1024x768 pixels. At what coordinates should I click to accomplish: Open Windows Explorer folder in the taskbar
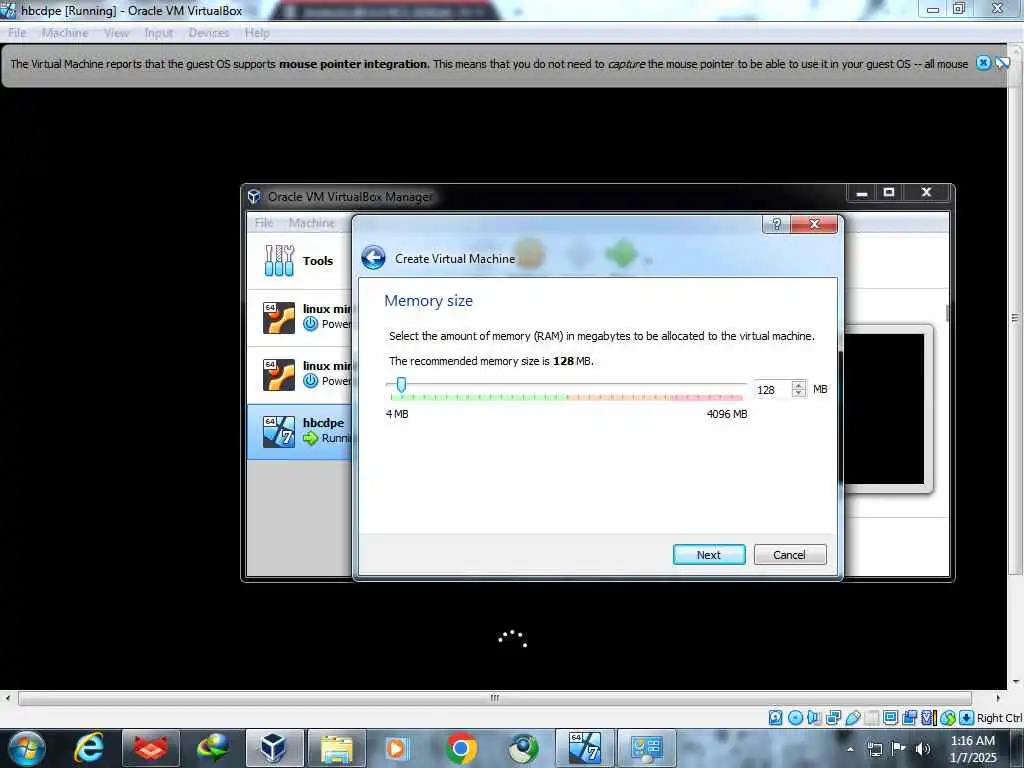(x=336, y=748)
